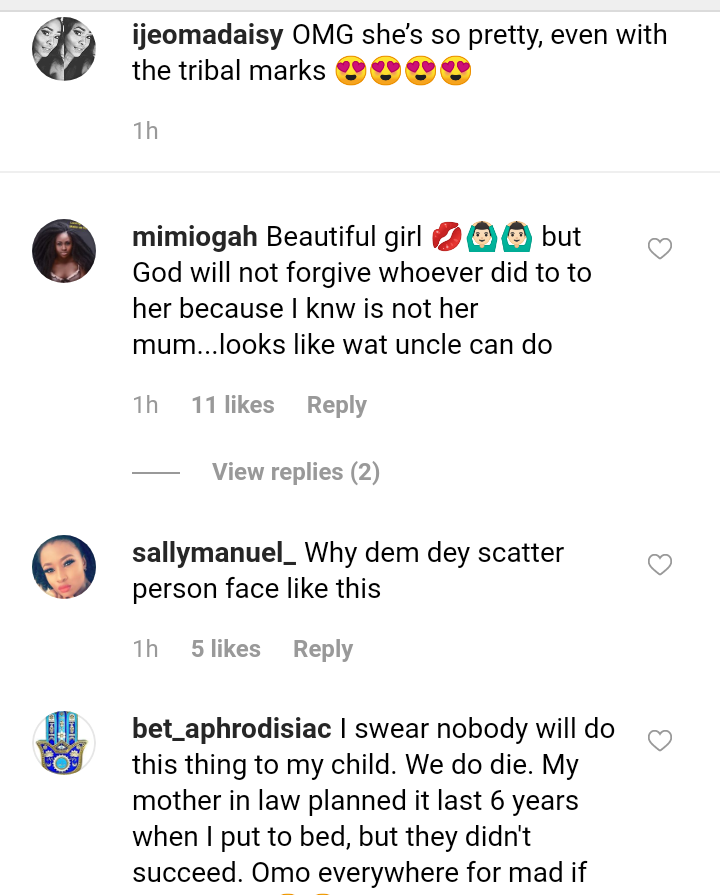Viewport: 720px width, 895px height.
Task: Open sallymanuel_ username link
Action: (x=213, y=552)
